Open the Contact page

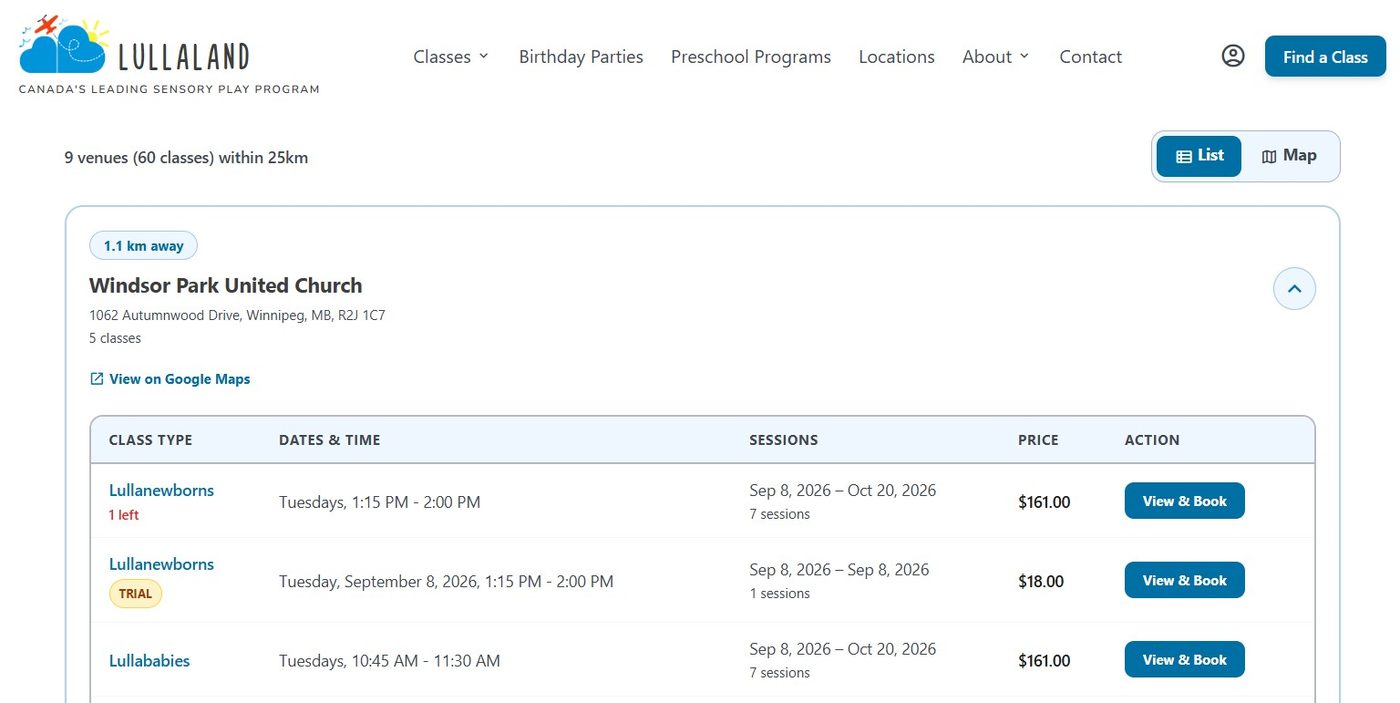click(1091, 57)
